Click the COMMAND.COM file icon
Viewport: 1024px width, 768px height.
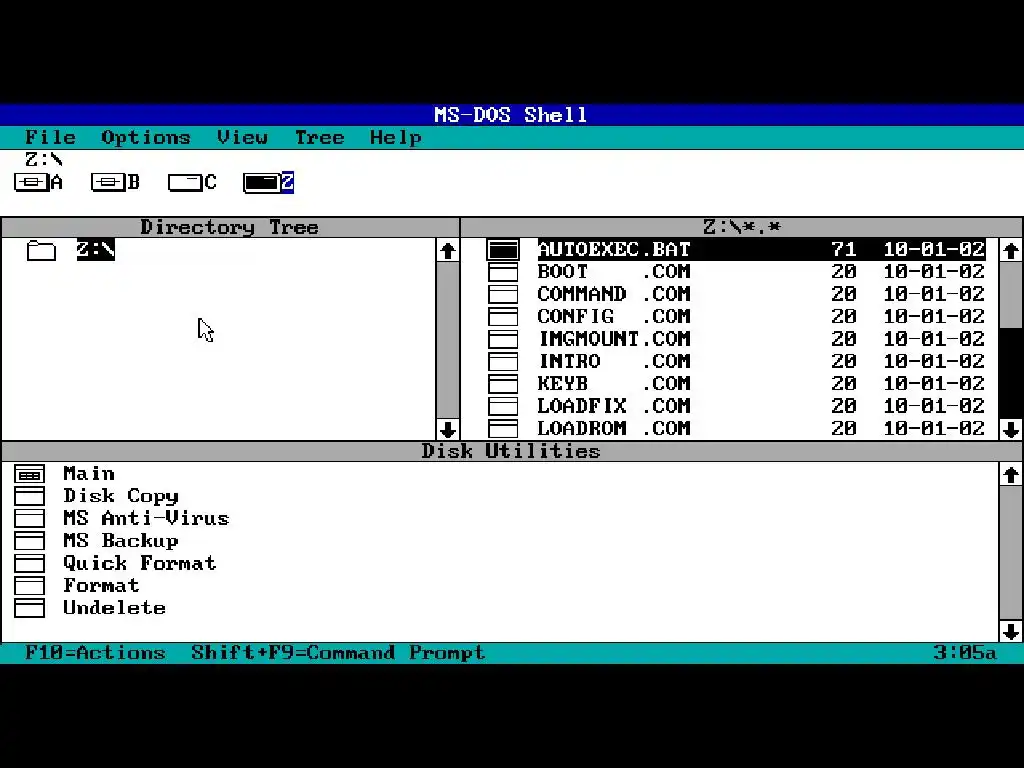(x=503, y=295)
